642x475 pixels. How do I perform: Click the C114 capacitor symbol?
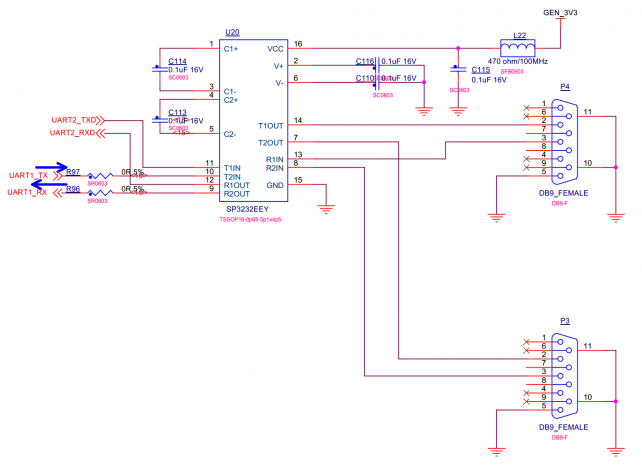point(160,68)
